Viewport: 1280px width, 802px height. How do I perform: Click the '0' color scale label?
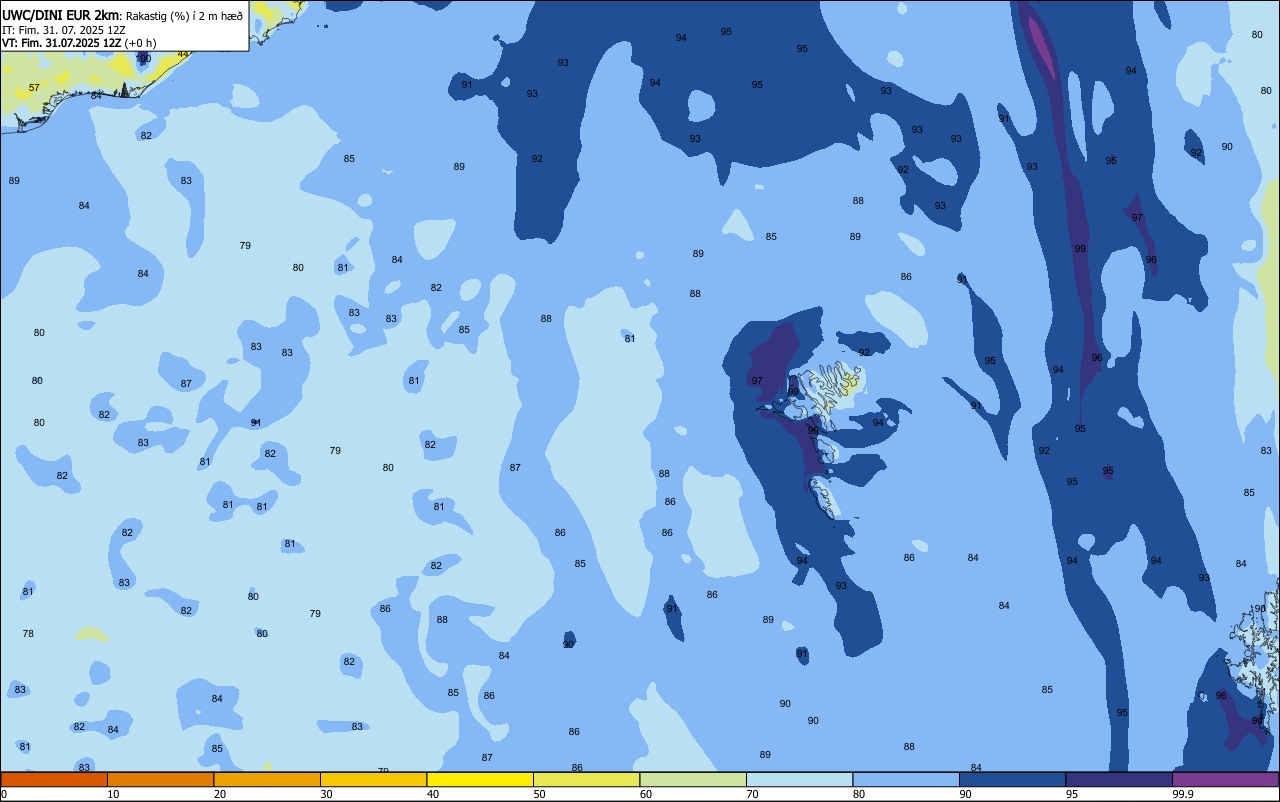tap(4, 794)
